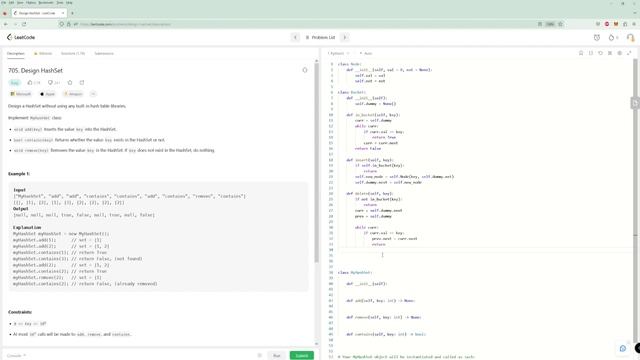
Task: Click the red extension icon in toolbar
Action: tap(607, 24)
